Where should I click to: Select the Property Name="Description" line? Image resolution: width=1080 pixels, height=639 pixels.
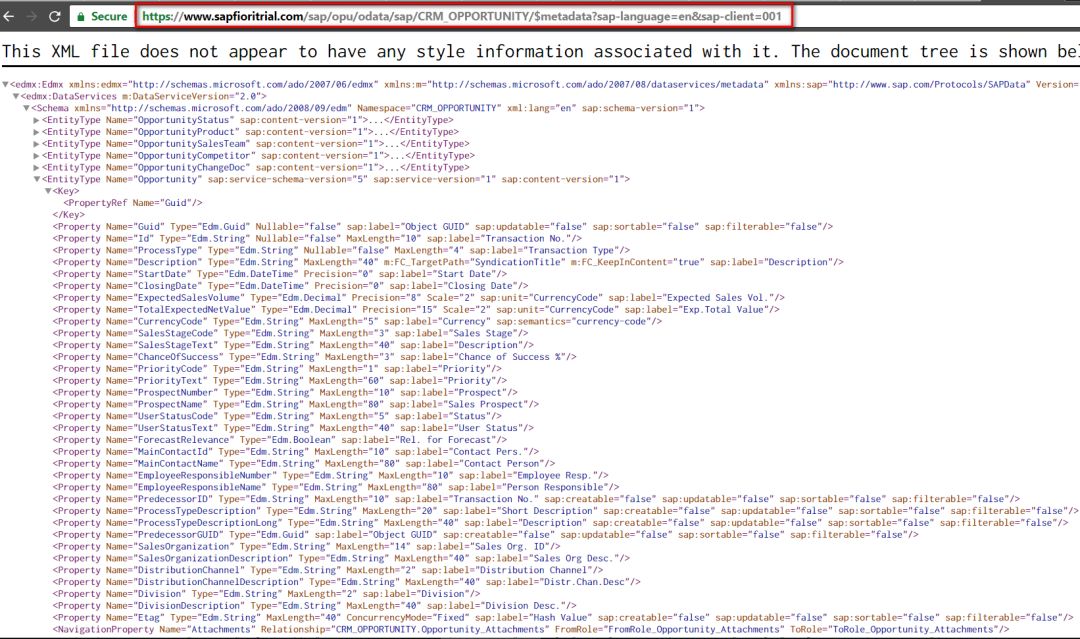[448, 262]
